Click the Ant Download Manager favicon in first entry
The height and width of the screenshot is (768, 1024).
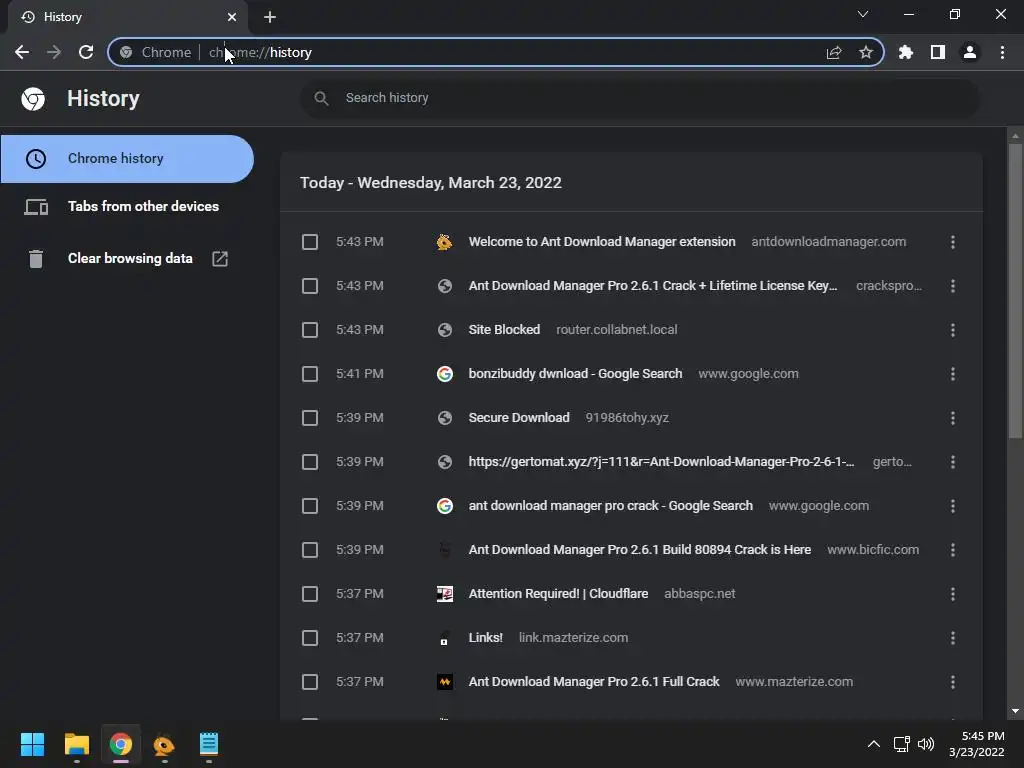coord(444,242)
